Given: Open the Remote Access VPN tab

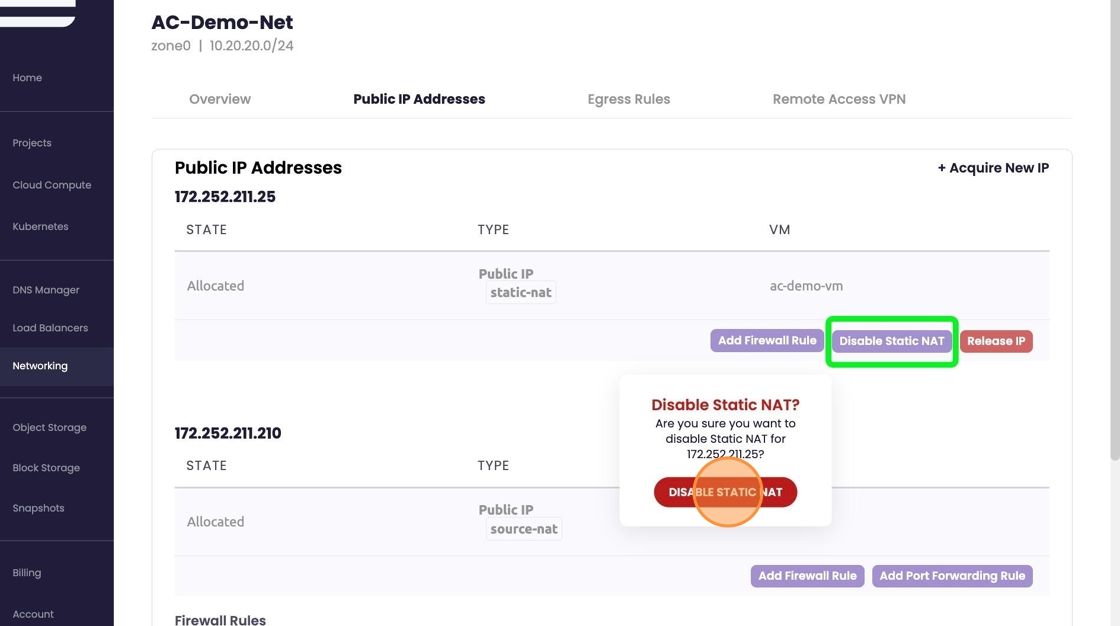Looking at the screenshot, I should tap(839, 99).
